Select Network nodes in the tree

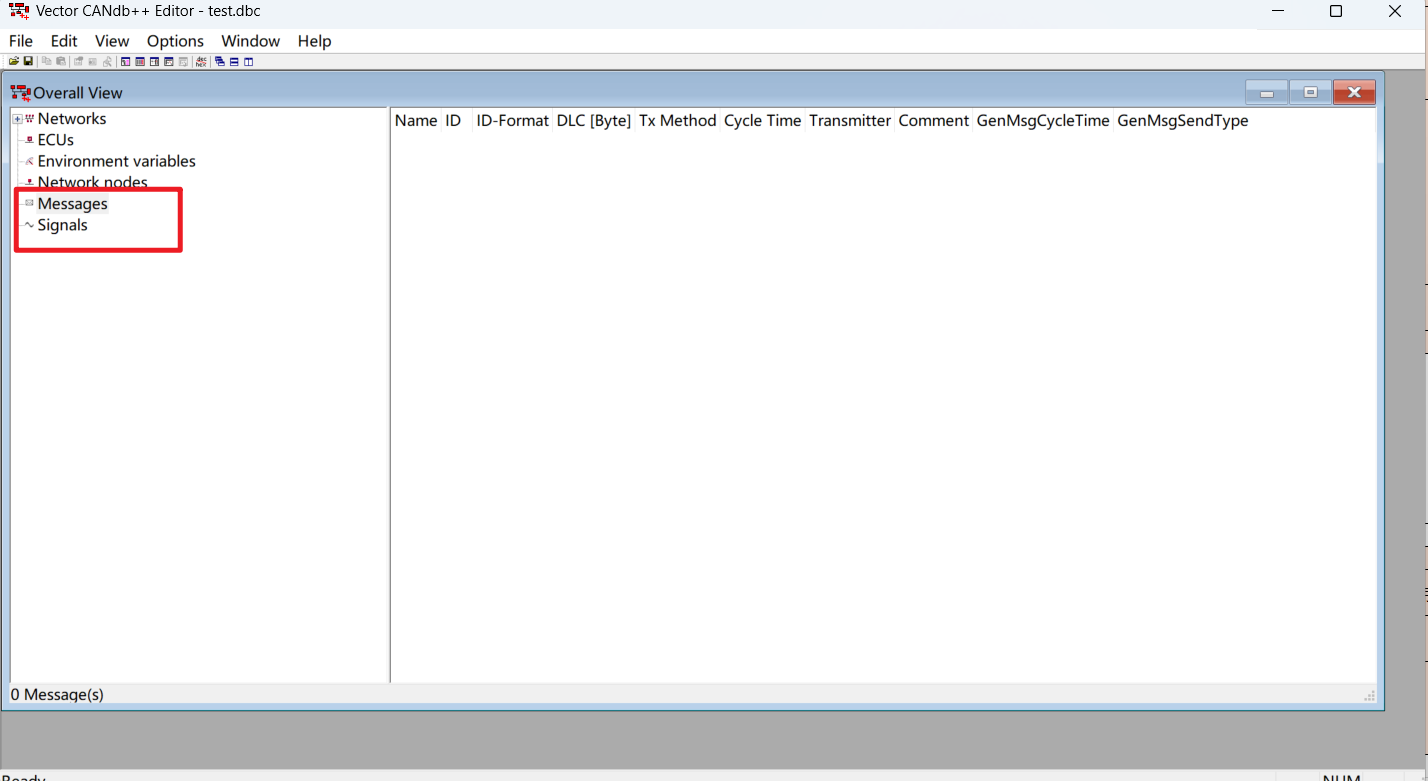coord(92,182)
